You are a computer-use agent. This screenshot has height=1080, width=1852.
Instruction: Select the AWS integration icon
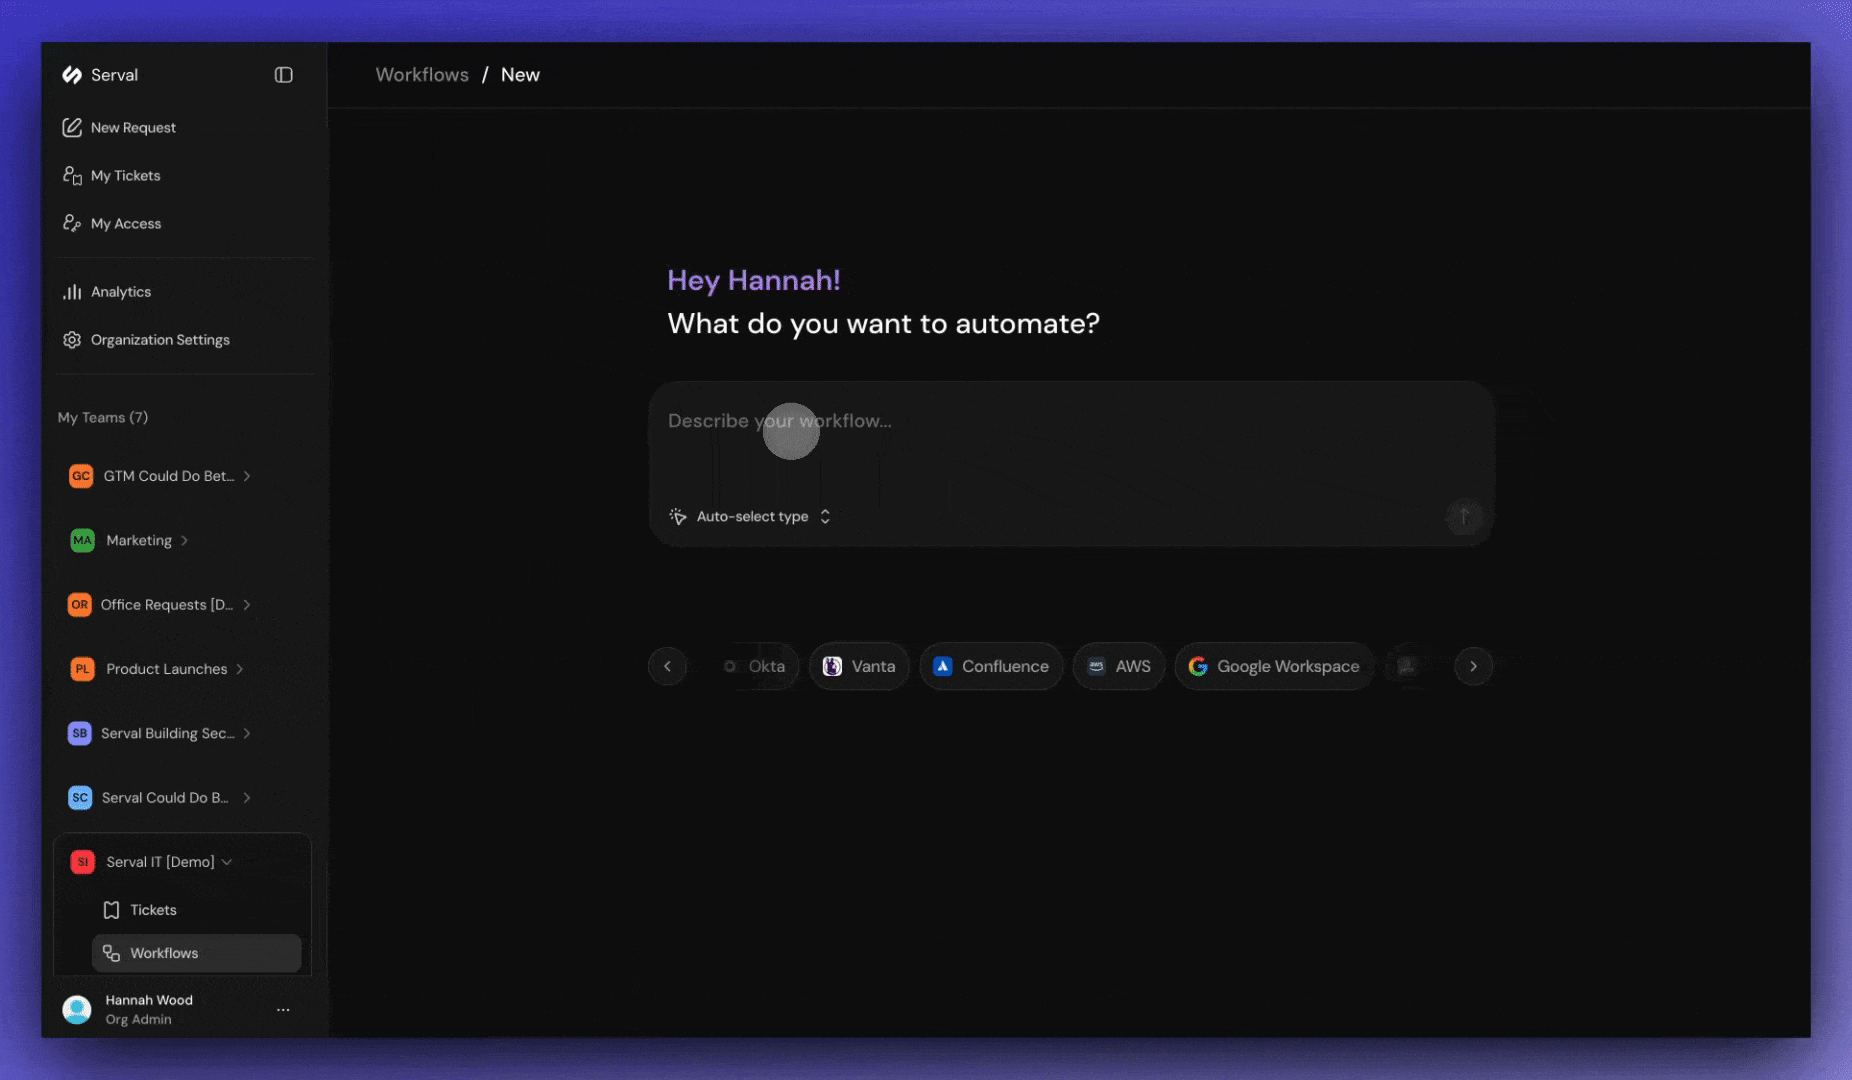[1098, 666]
